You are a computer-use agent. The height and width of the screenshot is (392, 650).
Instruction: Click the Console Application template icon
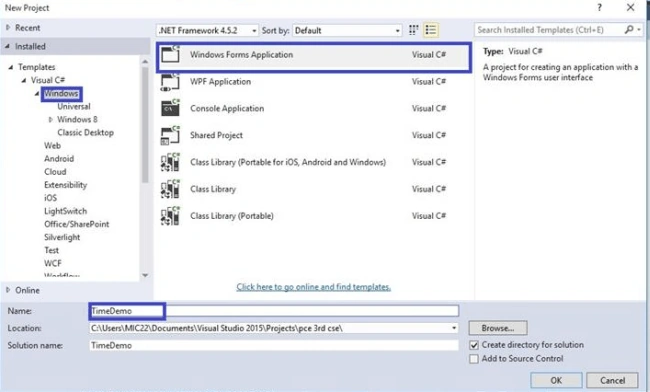[x=170, y=109]
